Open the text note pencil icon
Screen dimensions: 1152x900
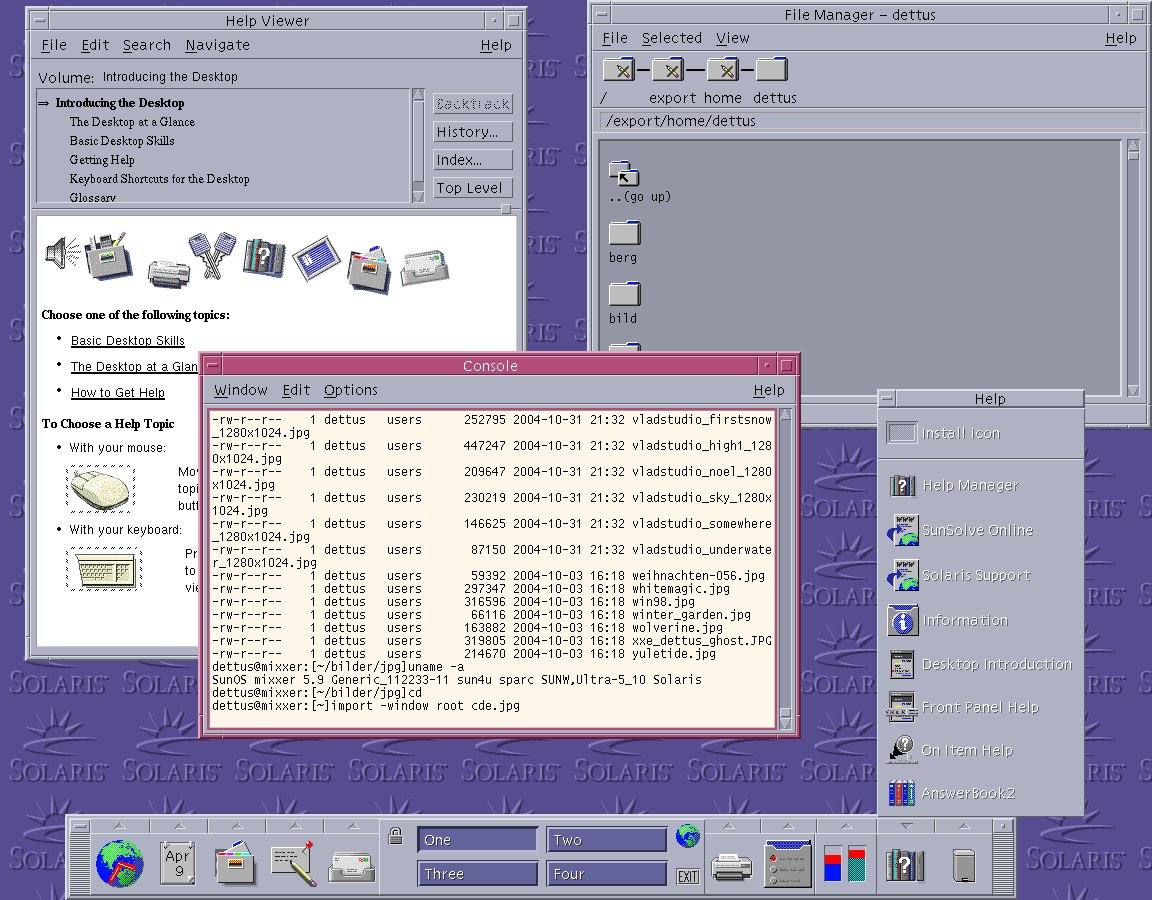(293, 863)
